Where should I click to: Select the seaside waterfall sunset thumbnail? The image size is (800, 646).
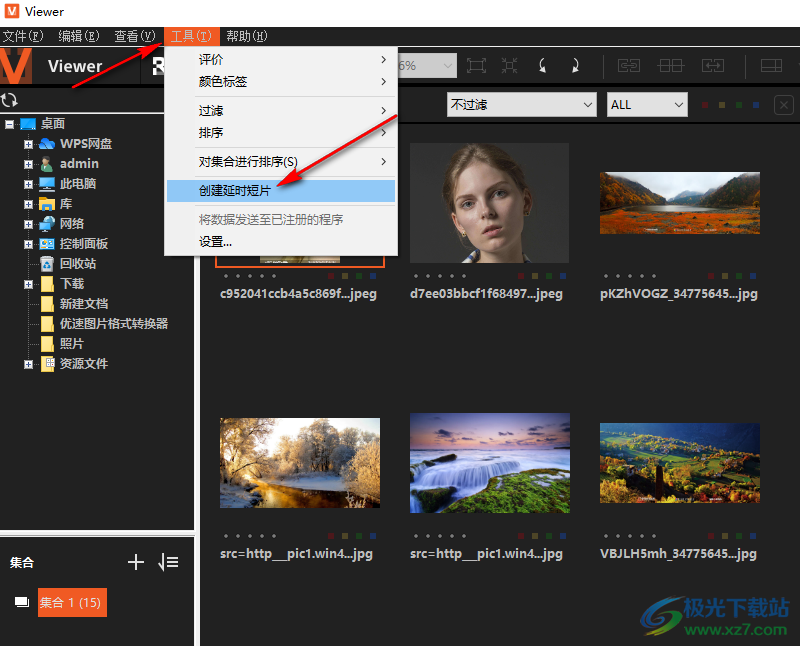point(490,463)
